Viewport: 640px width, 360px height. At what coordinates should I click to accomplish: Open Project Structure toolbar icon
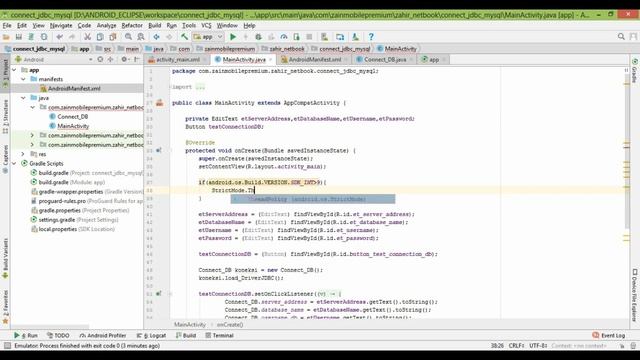coord(340,37)
